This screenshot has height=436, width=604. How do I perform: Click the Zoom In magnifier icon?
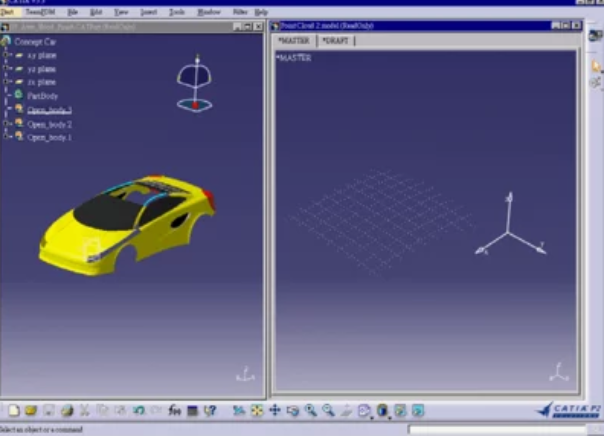(x=311, y=410)
